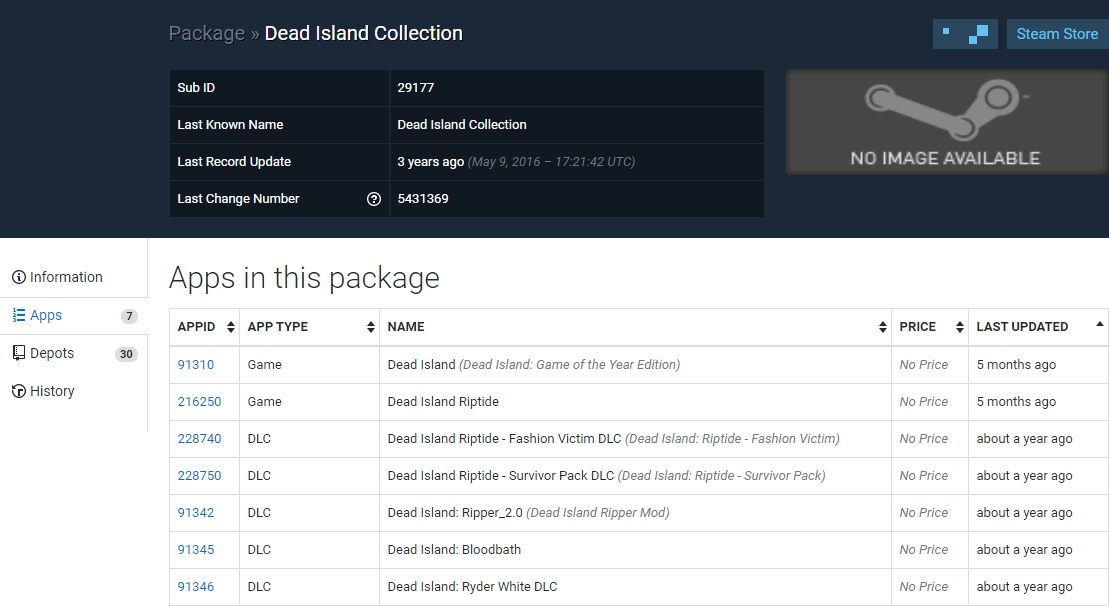This screenshot has height=606, width=1109.
Task: Select the Apps sidebar tab
Action: tap(74, 315)
